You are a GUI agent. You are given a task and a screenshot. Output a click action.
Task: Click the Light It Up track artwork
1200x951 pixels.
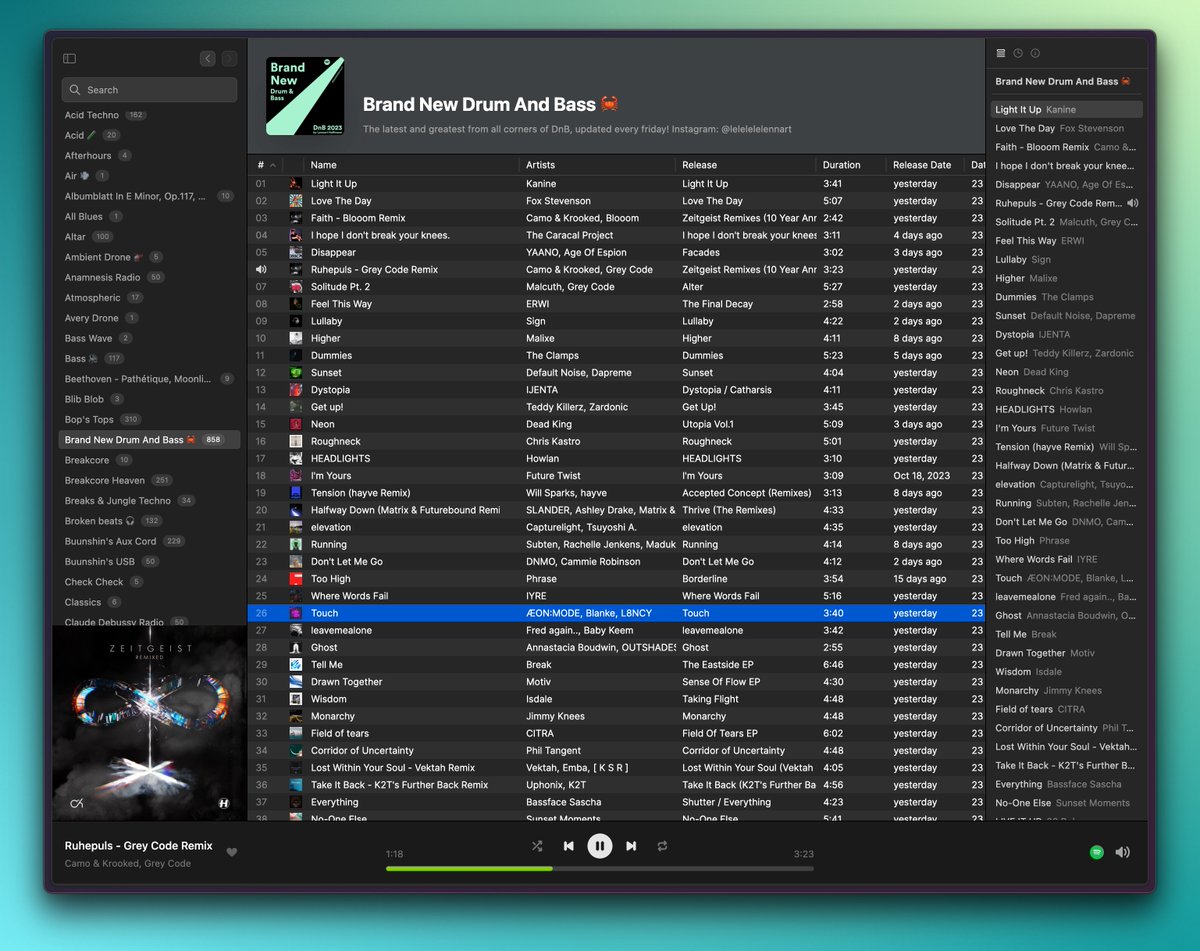tap(296, 184)
